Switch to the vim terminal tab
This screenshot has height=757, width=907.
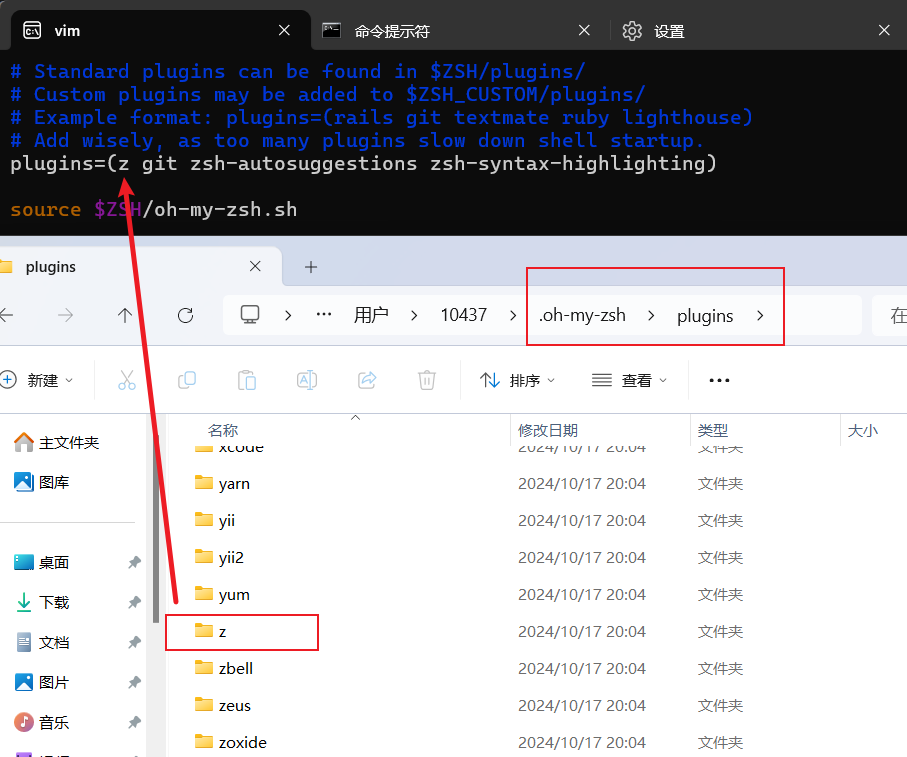pyautogui.click(x=161, y=30)
